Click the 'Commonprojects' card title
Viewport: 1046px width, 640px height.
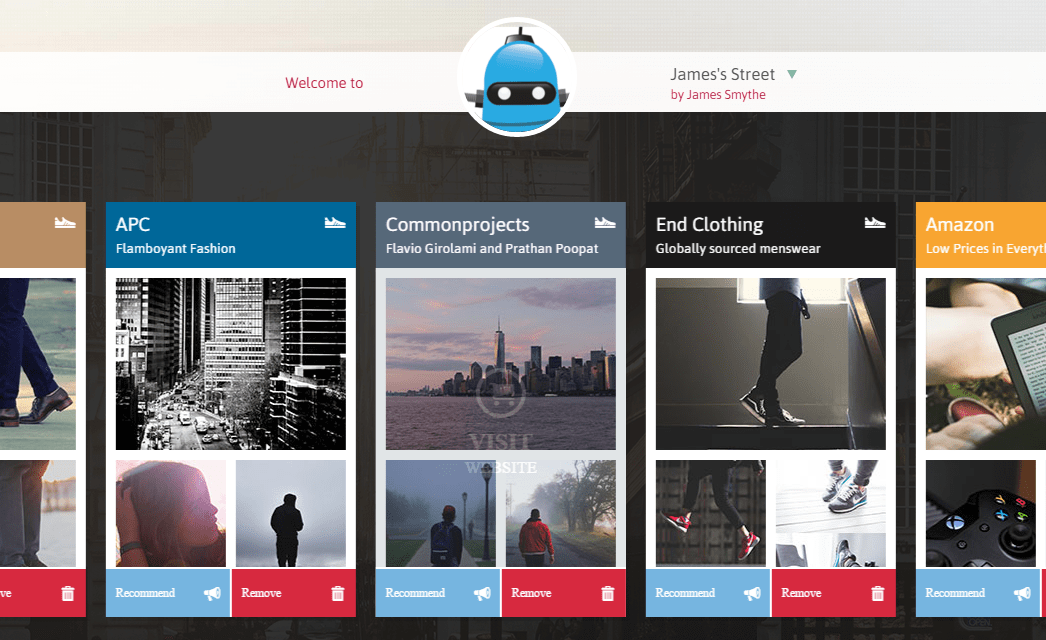coord(458,224)
